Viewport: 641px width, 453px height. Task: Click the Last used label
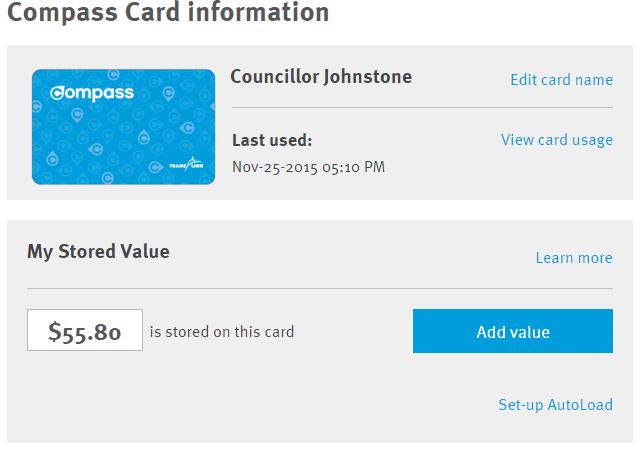tap(272, 140)
